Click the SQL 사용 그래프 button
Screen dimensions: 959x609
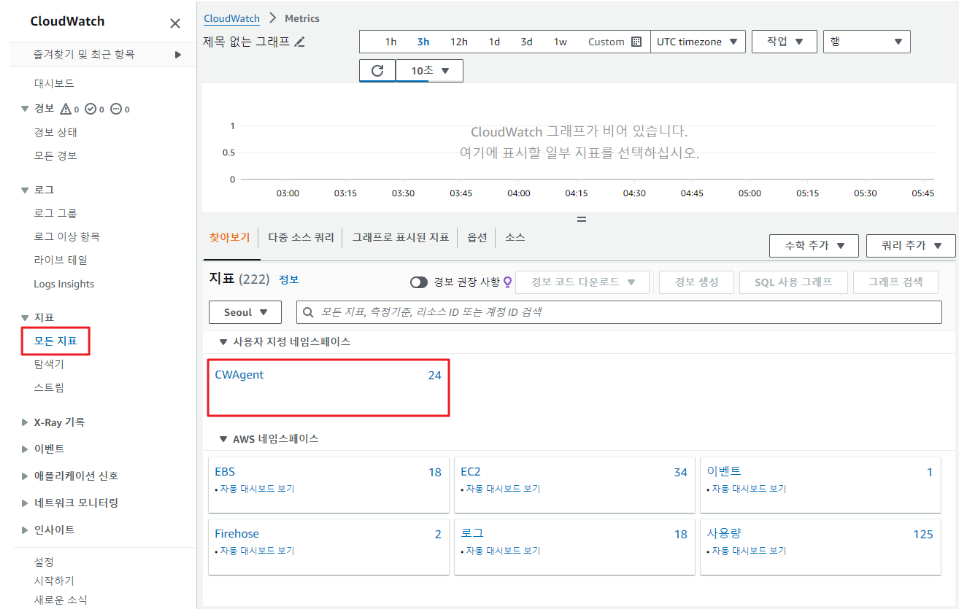(793, 282)
